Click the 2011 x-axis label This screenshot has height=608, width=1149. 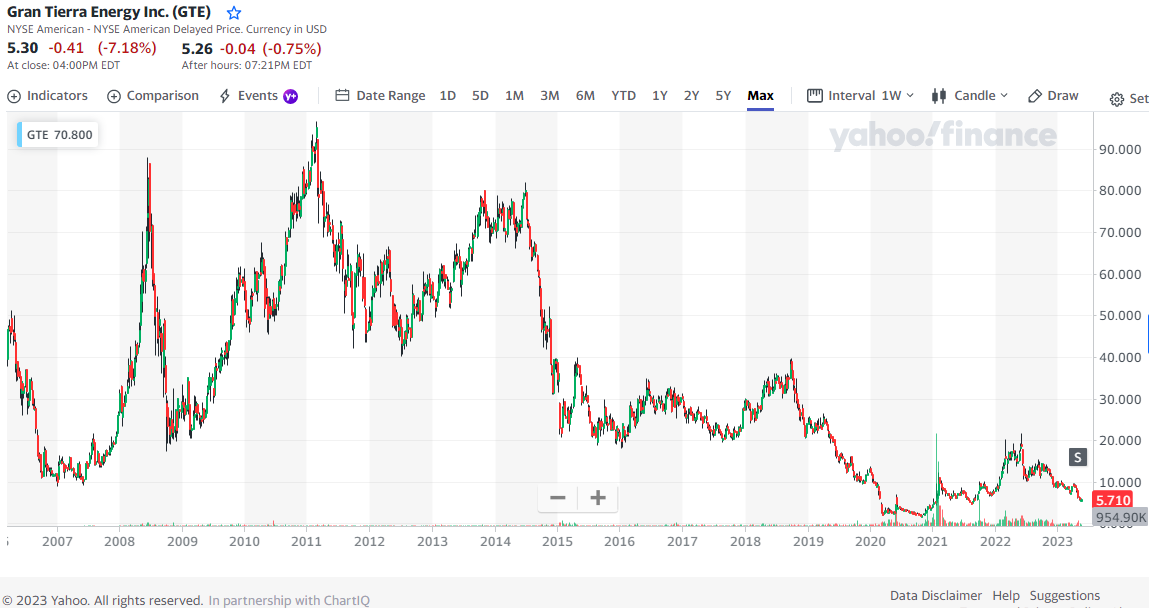coord(306,541)
